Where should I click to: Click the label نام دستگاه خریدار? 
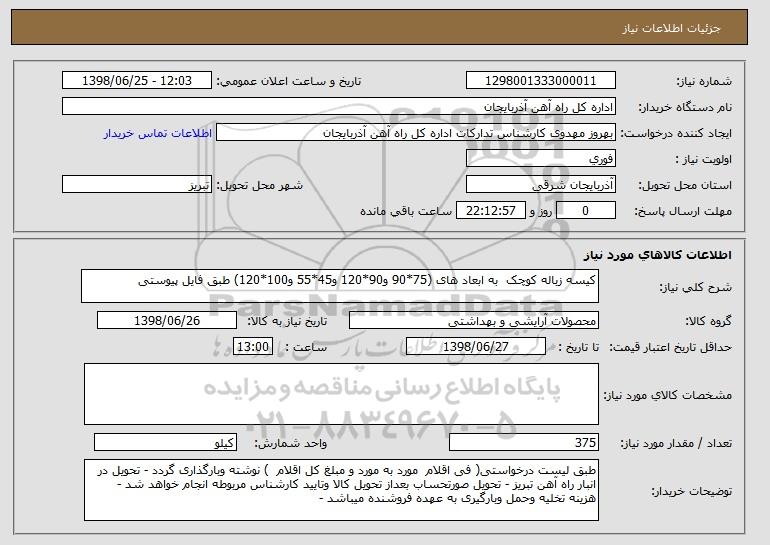pyautogui.click(x=685, y=108)
